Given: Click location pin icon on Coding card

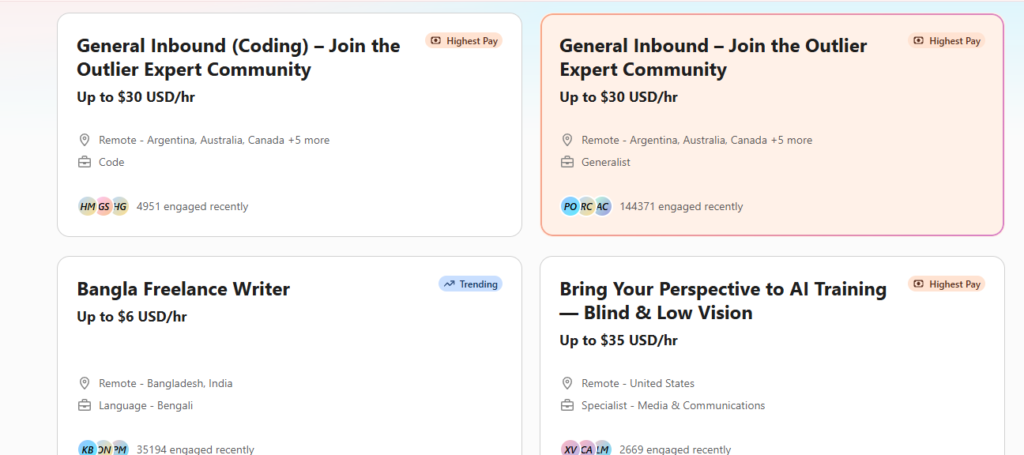Looking at the screenshot, I should [x=84, y=140].
